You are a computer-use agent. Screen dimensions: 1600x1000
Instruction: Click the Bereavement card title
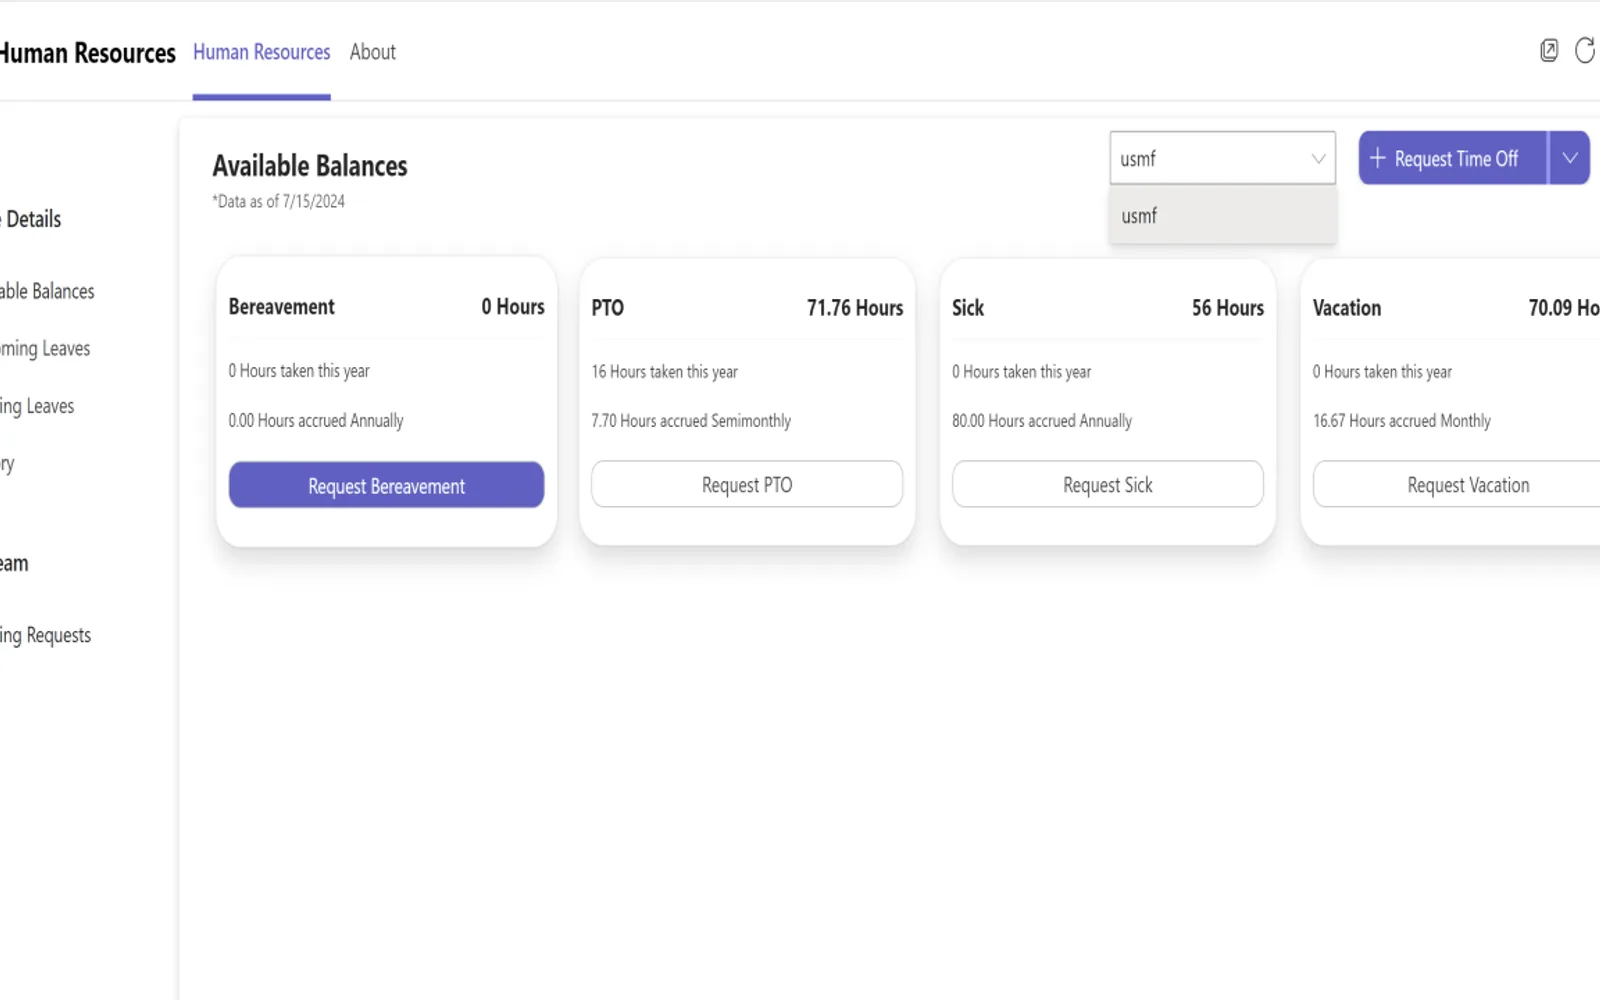(281, 307)
